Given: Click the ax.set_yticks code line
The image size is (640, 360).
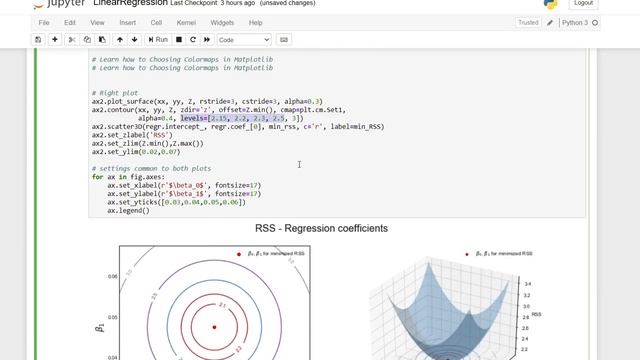Looking at the screenshot, I should coord(176,202).
